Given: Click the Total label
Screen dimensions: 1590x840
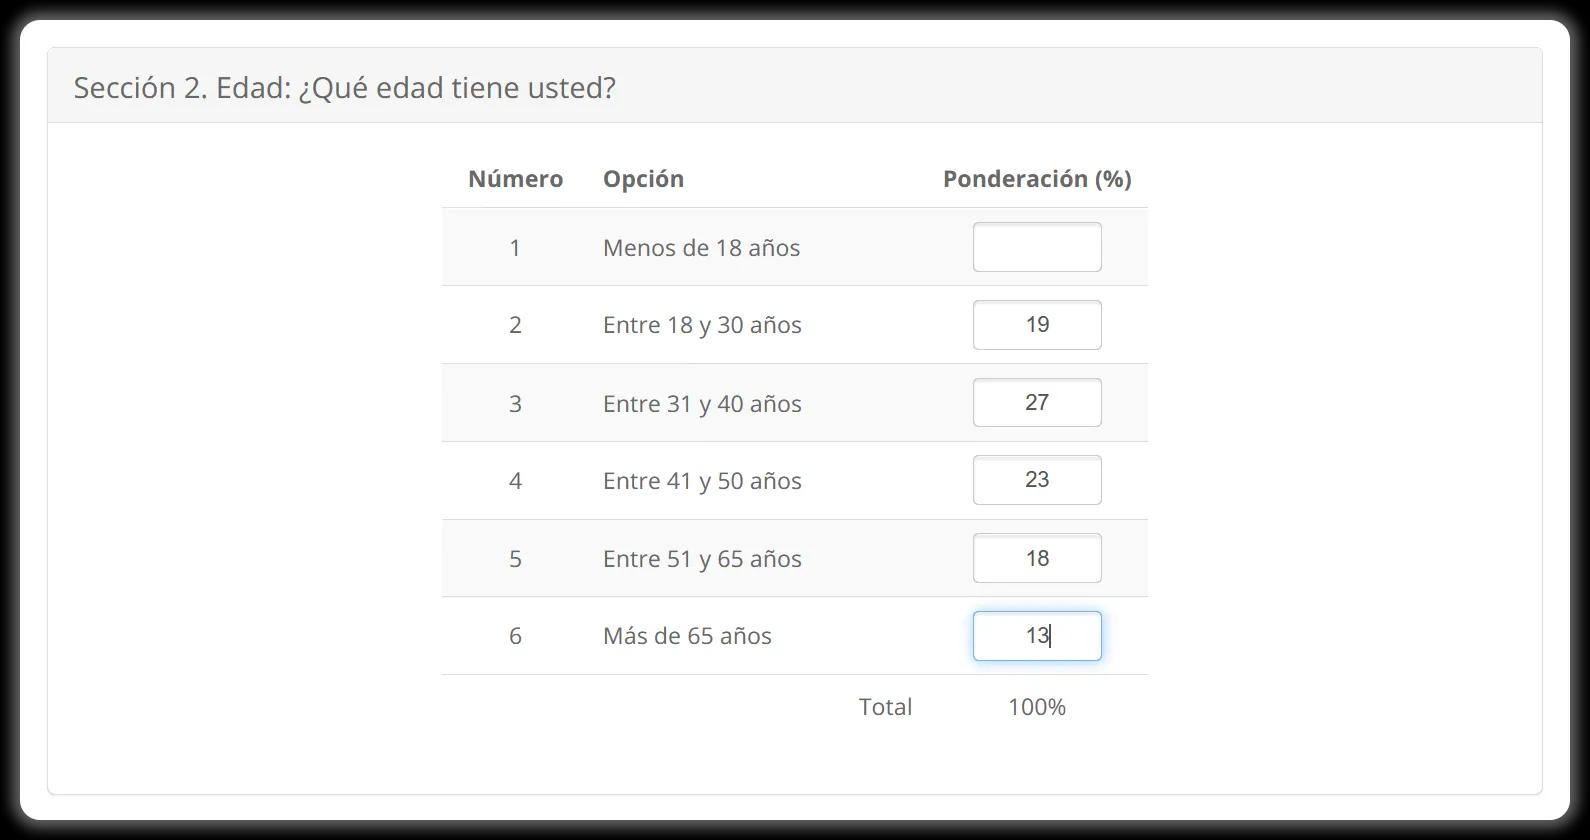Looking at the screenshot, I should [x=884, y=706].
